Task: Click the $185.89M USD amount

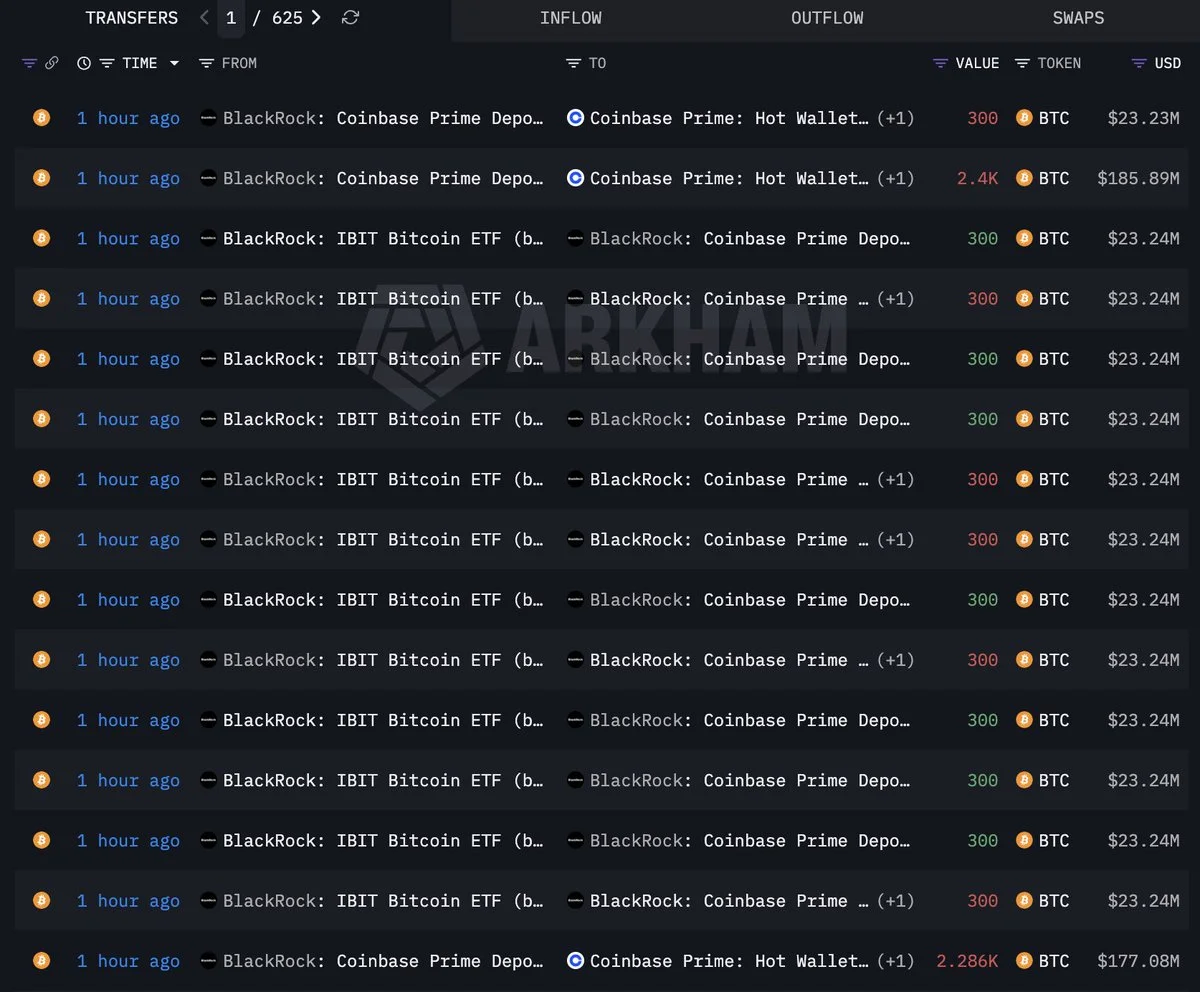Action: 1139,178
